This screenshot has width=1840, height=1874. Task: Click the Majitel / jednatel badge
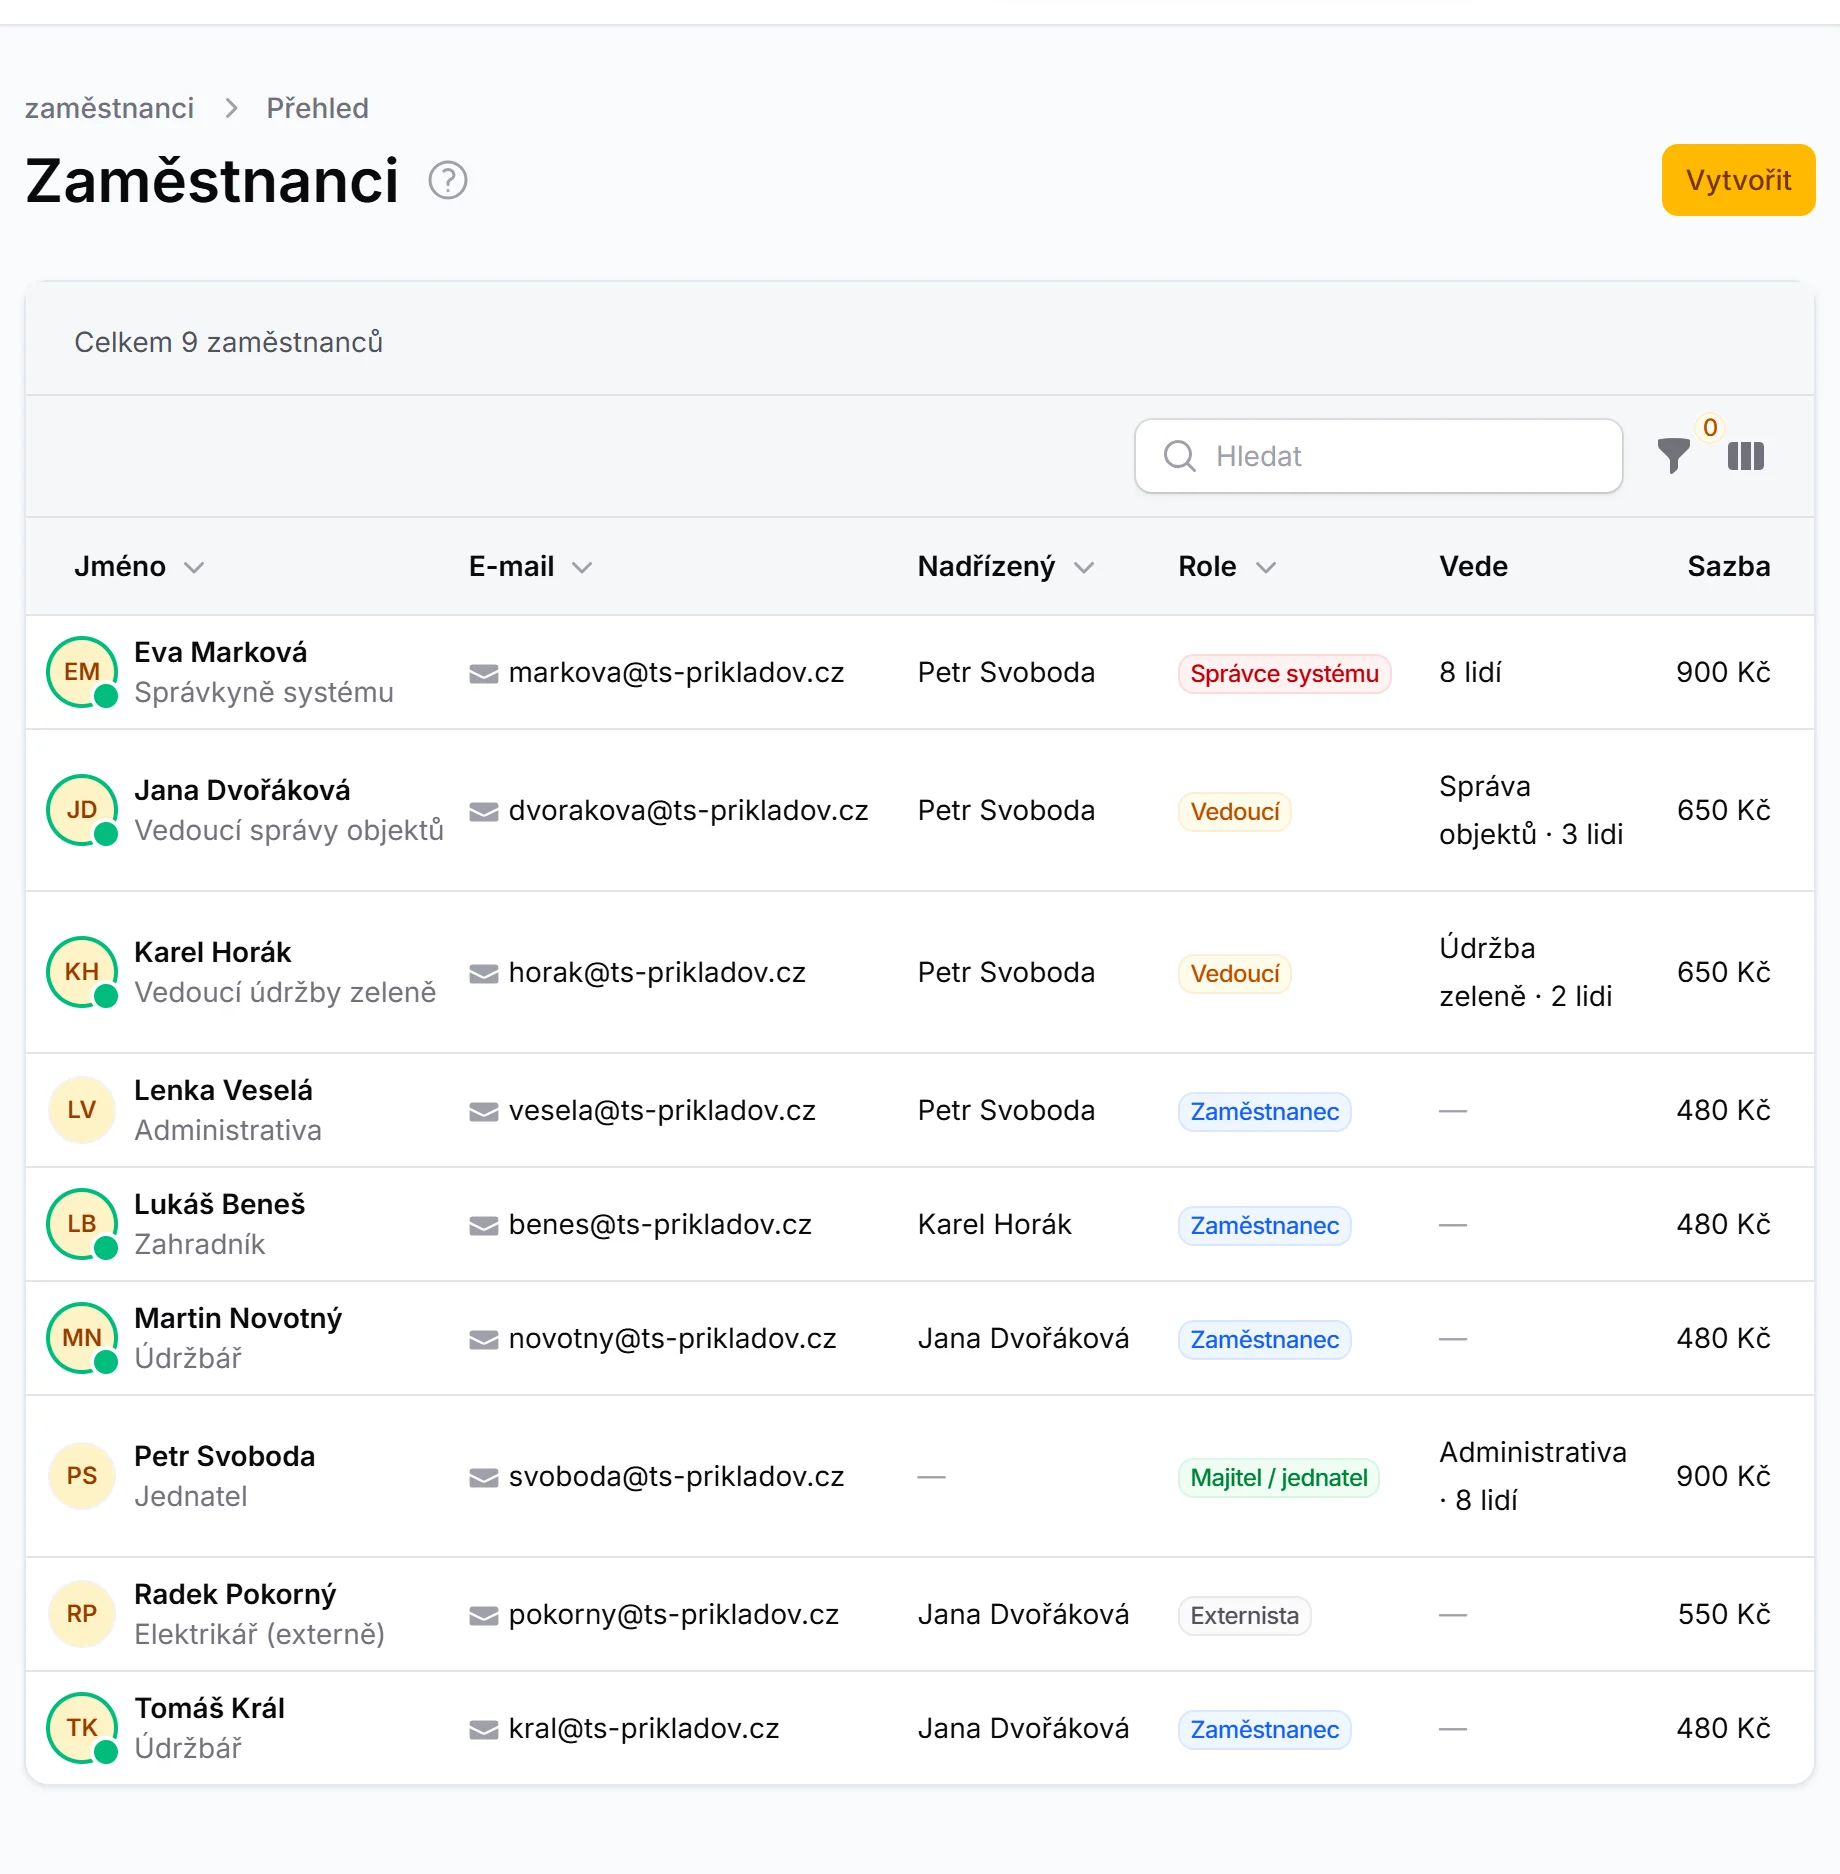click(x=1279, y=1477)
